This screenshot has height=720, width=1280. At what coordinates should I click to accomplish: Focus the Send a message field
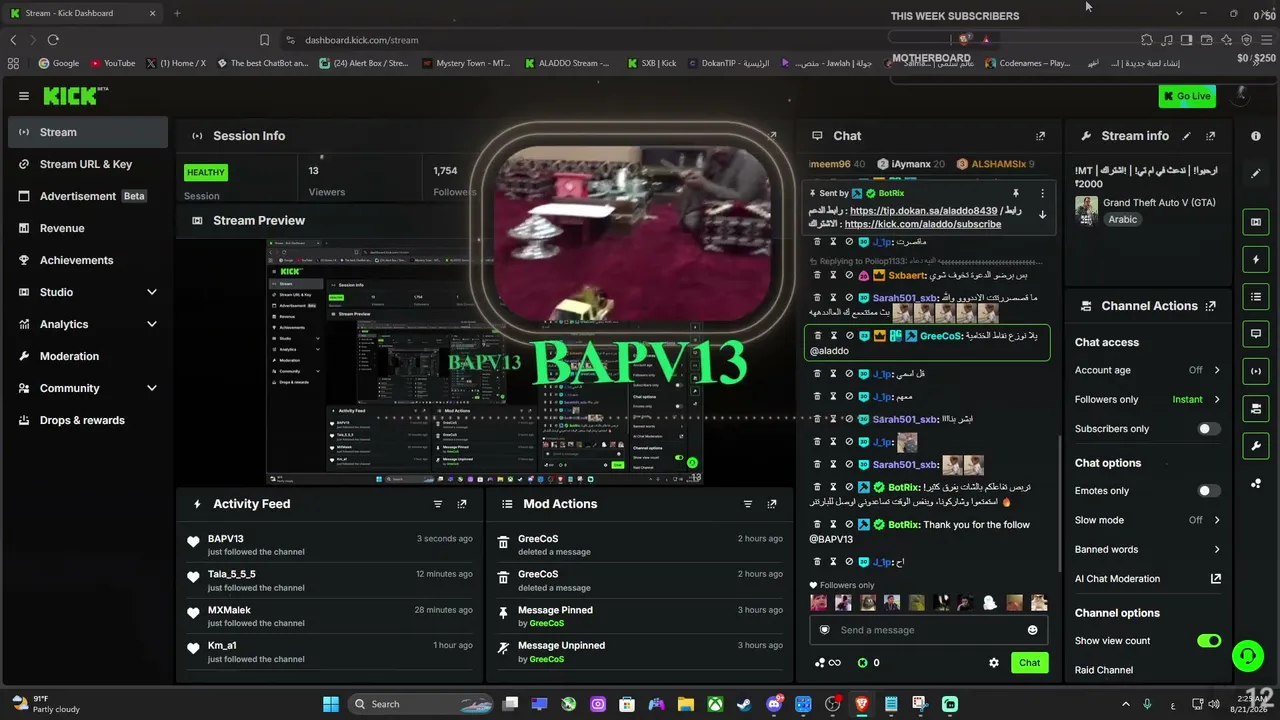[928, 630]
